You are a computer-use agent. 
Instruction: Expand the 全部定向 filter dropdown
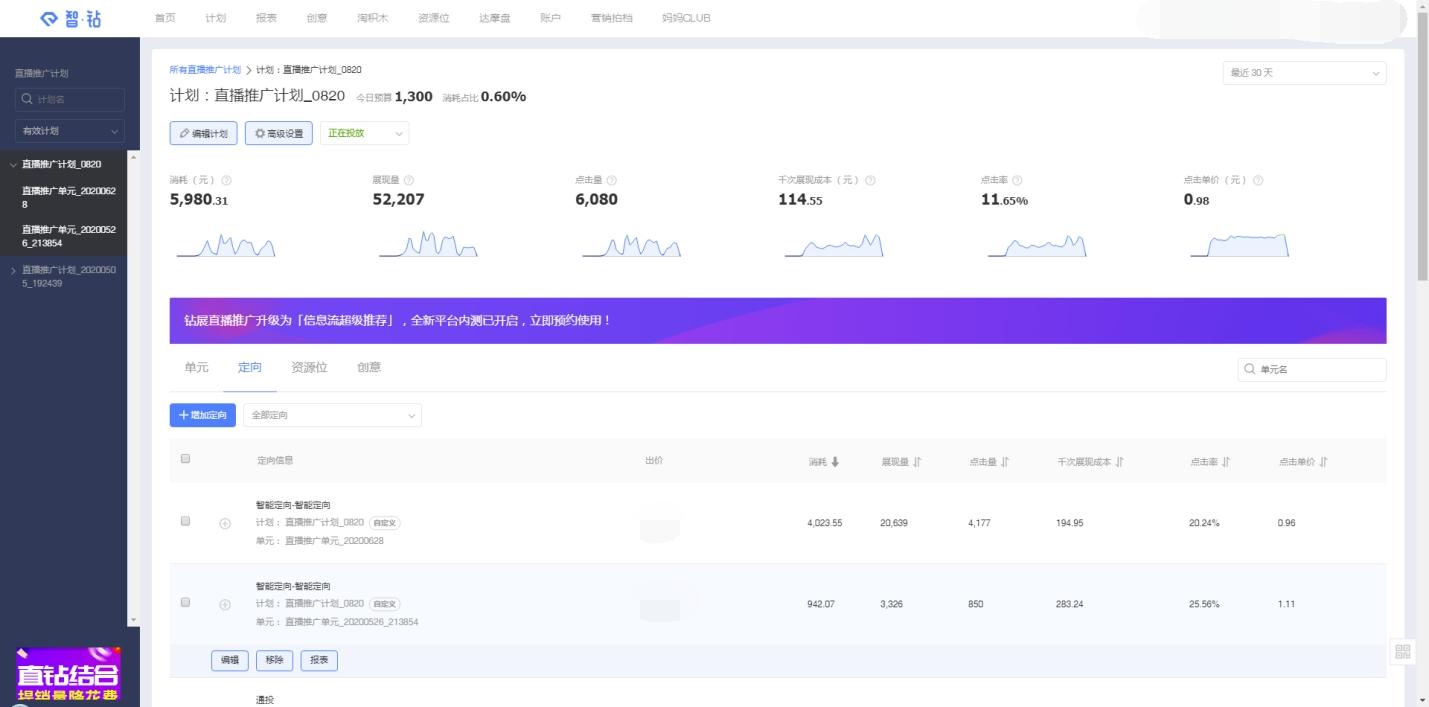(x=332, y=415)
